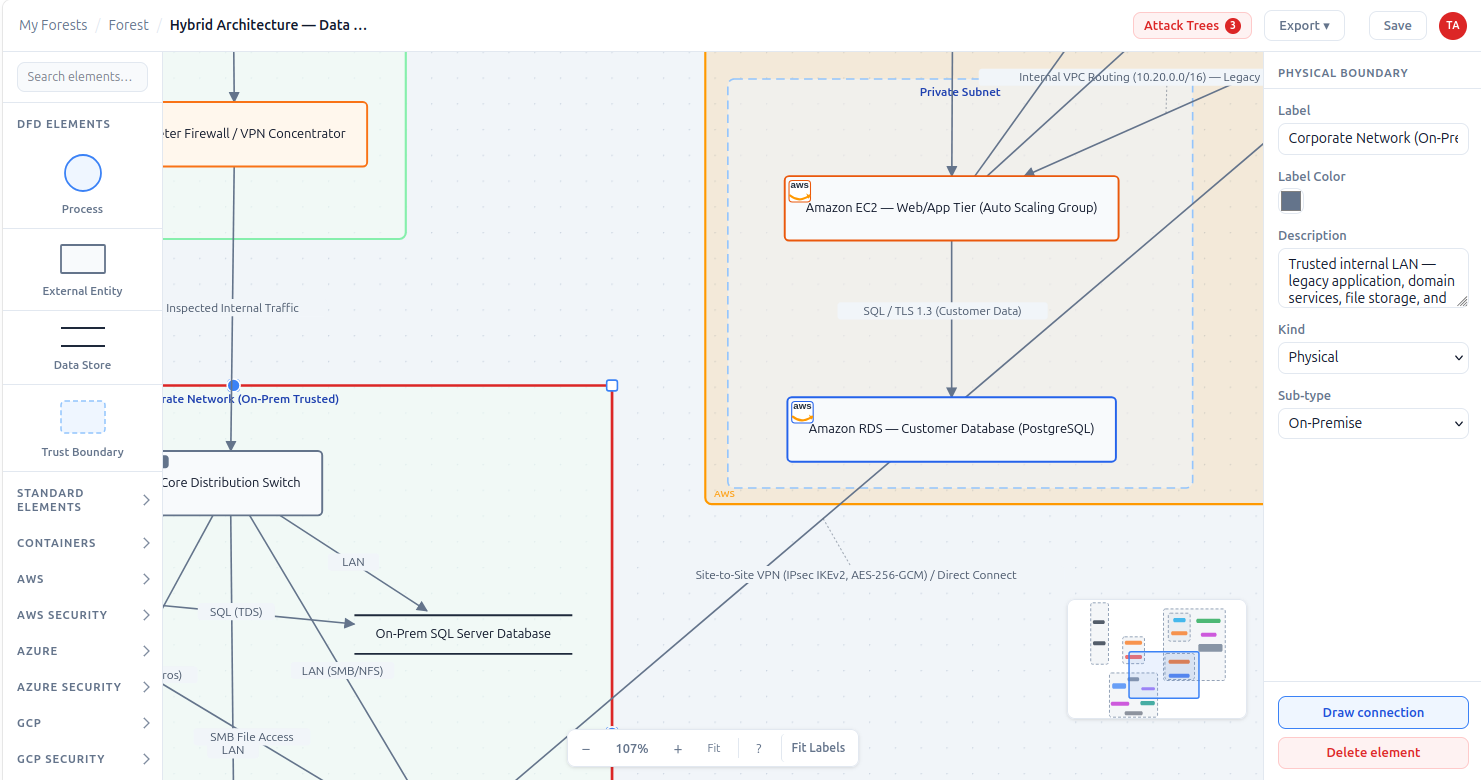Click the AWS icon on the RDS node
Screen dimensions: 1481x780
pyautogui.click(x=802, y=412)
